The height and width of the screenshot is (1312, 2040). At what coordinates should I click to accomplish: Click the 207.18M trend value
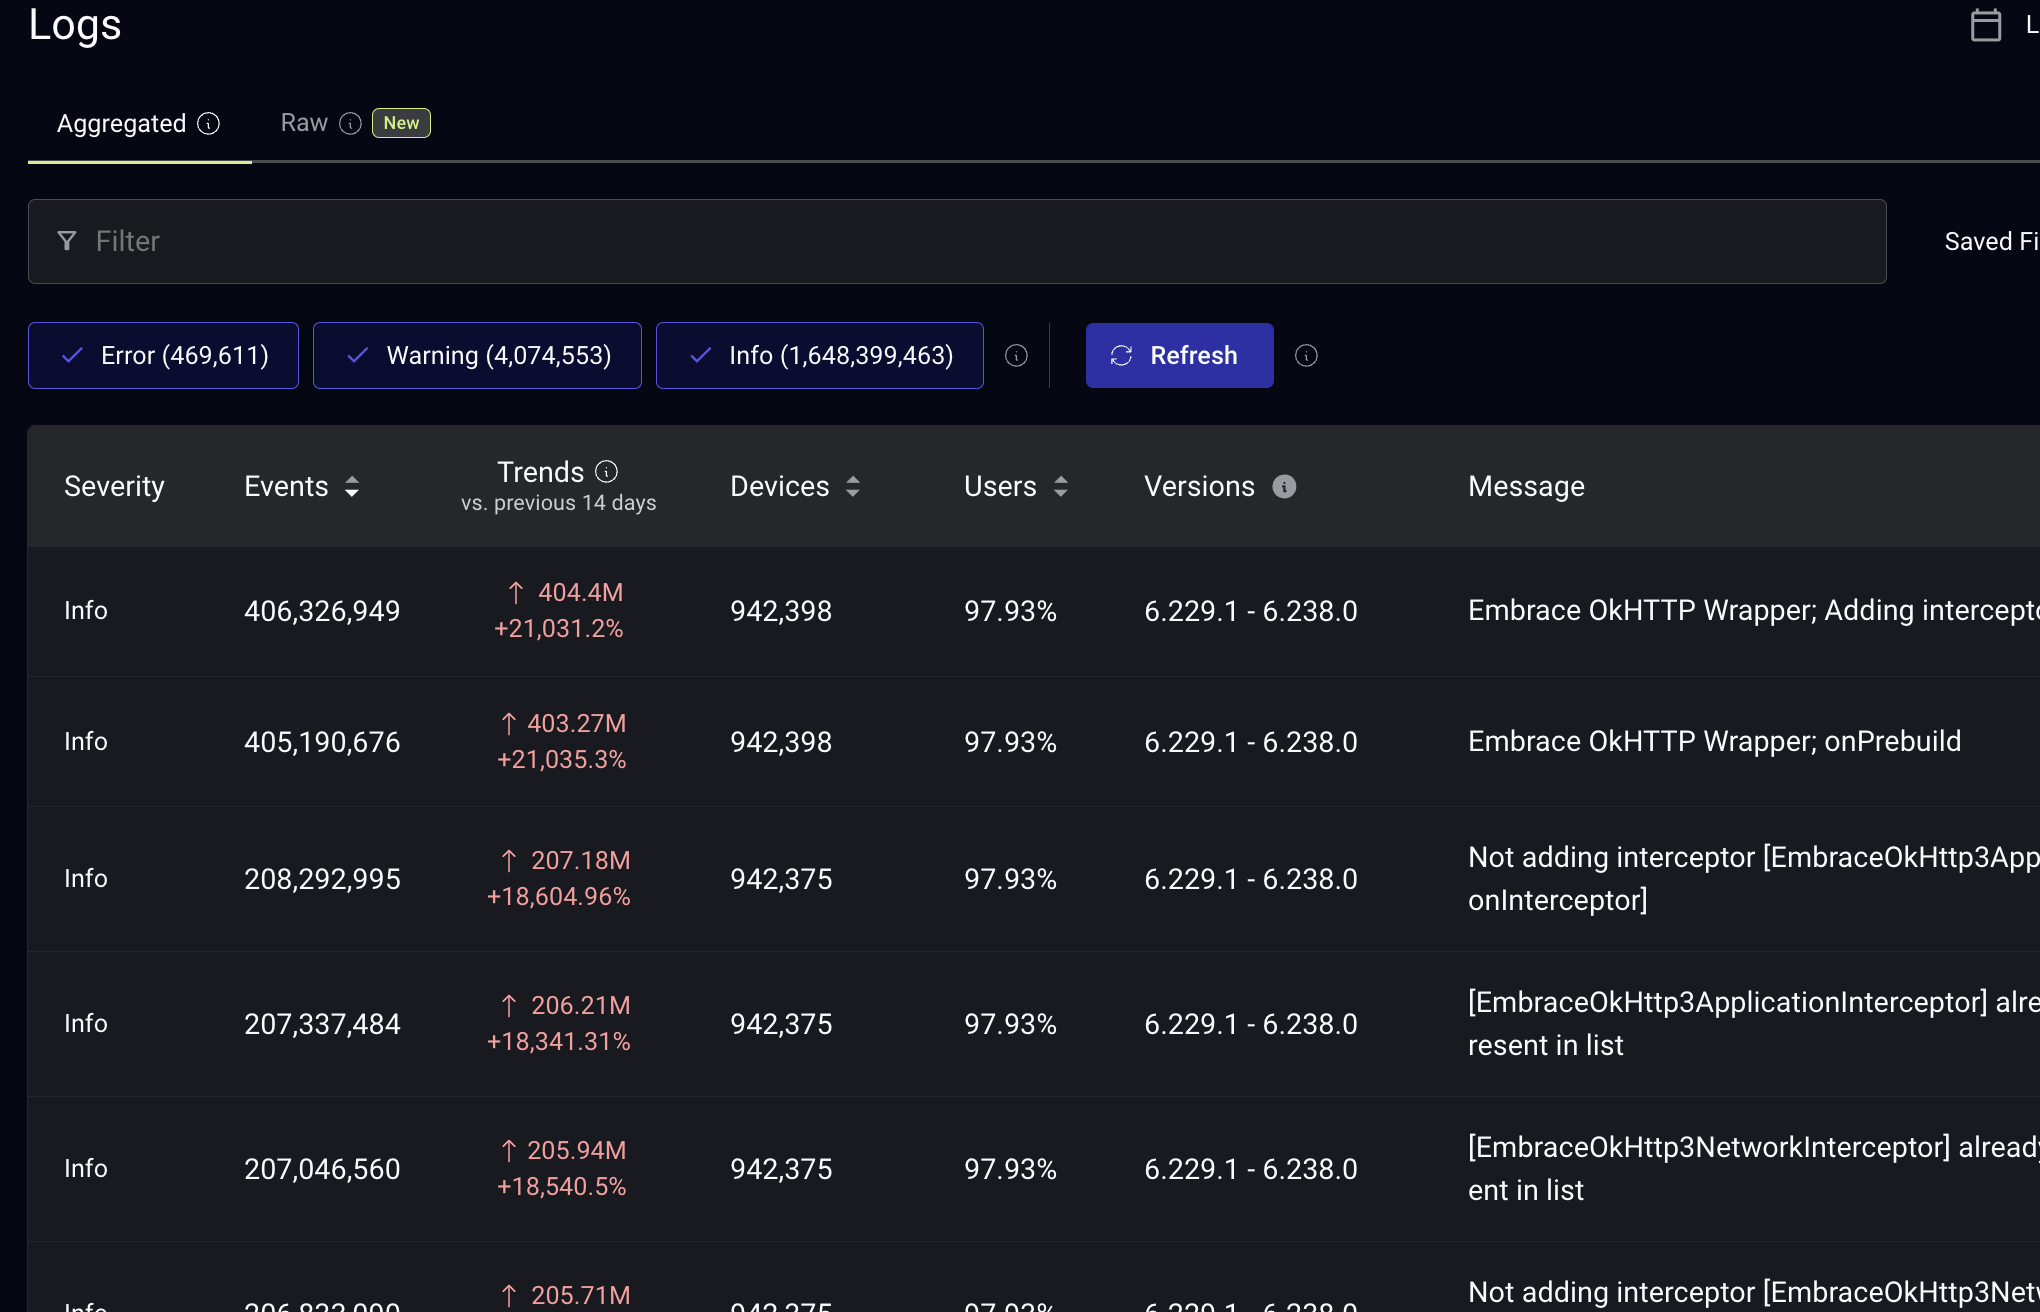tap(581, 860)
